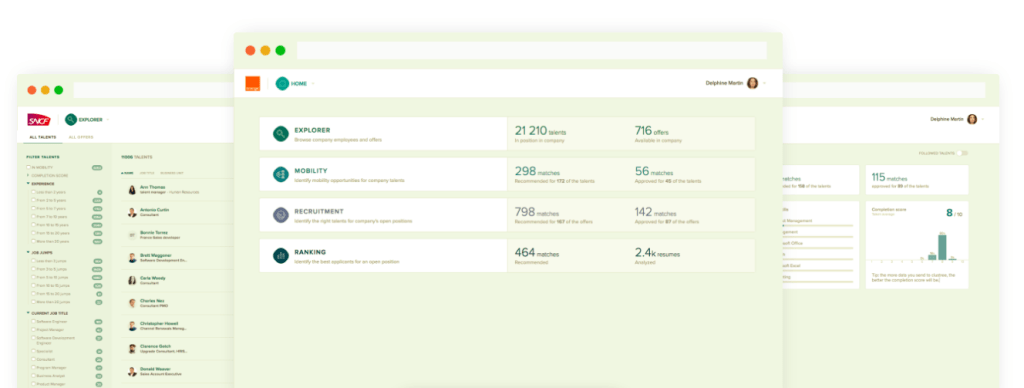Open the Recruitment module icon
The height and width of the screenshot is (388, 1024).
[281, 215]
